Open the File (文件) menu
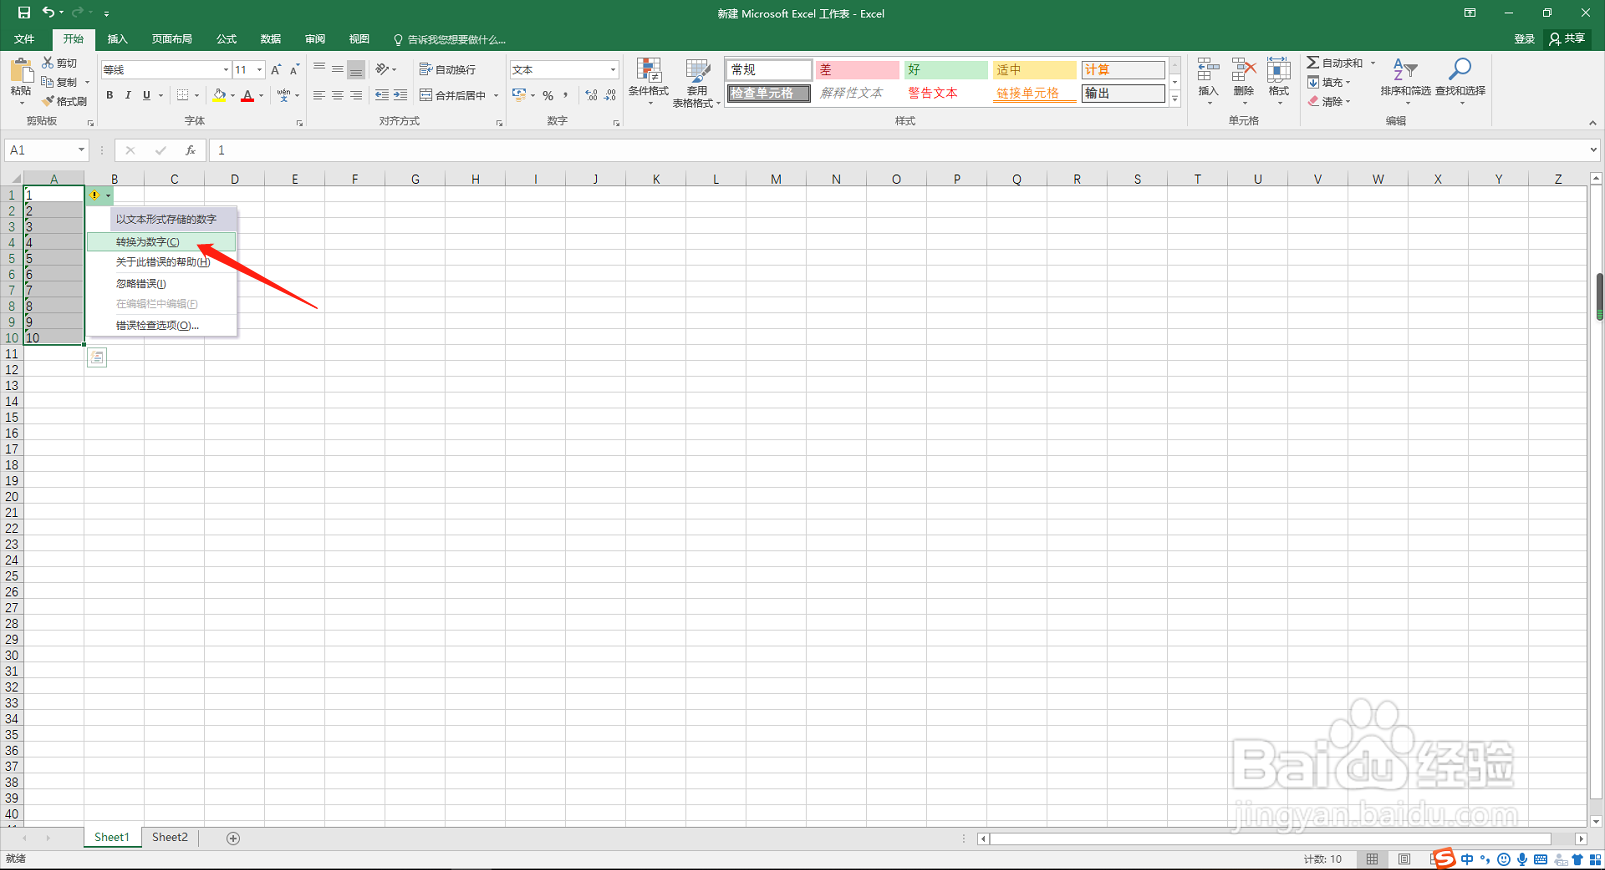The width and height of the screenshot is (1605, 870). coord(24,39)
